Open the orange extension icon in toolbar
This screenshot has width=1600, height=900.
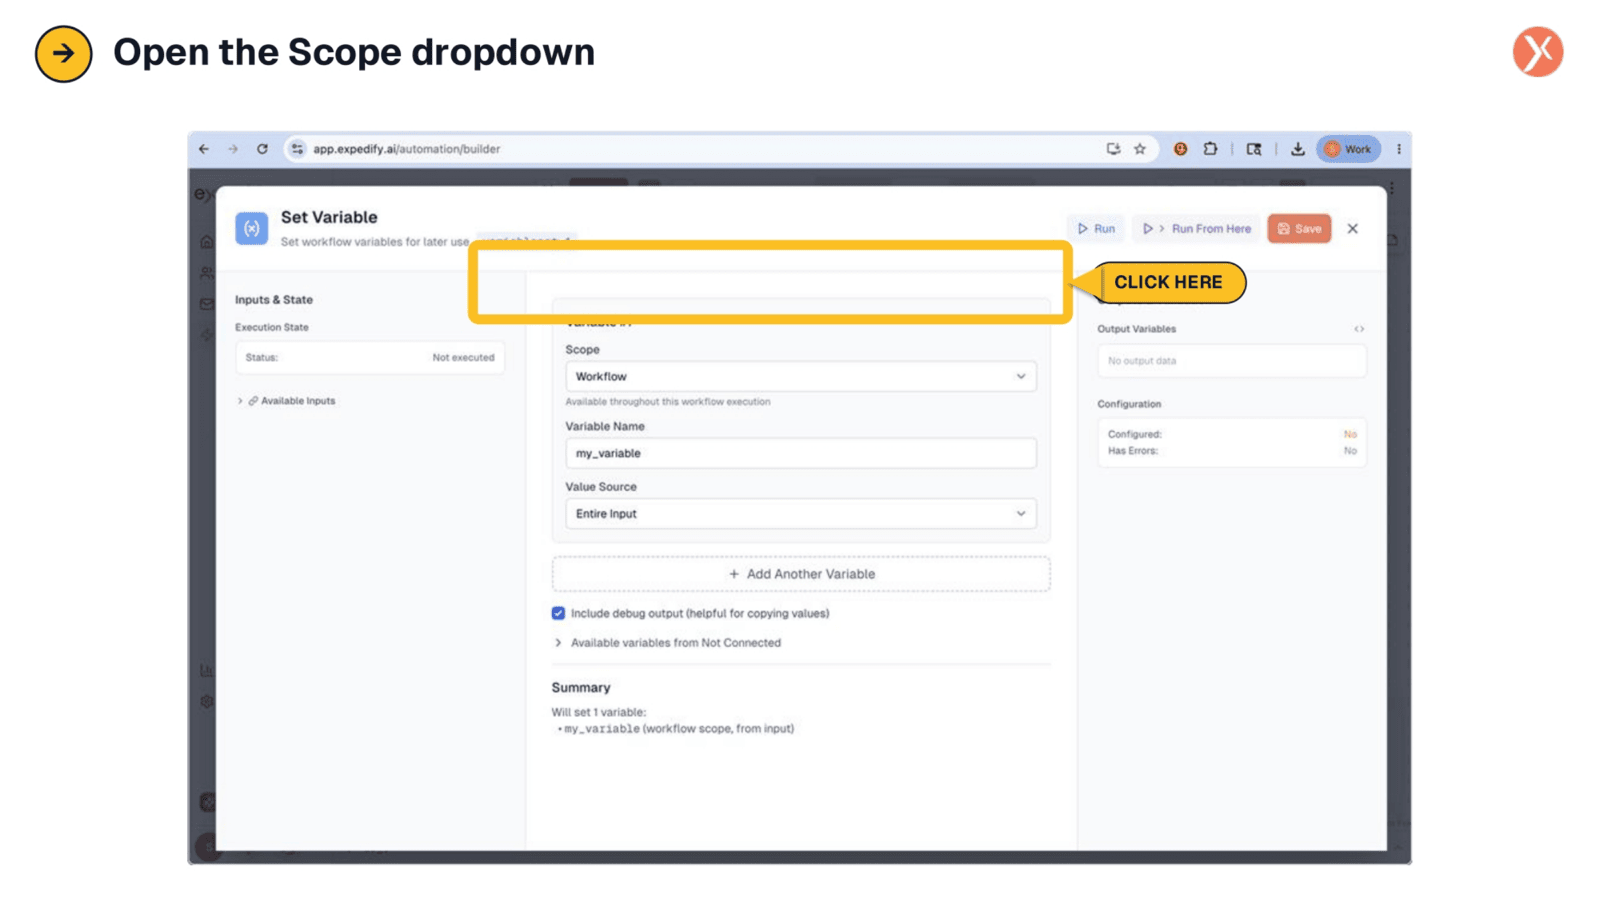[1180, 149]
